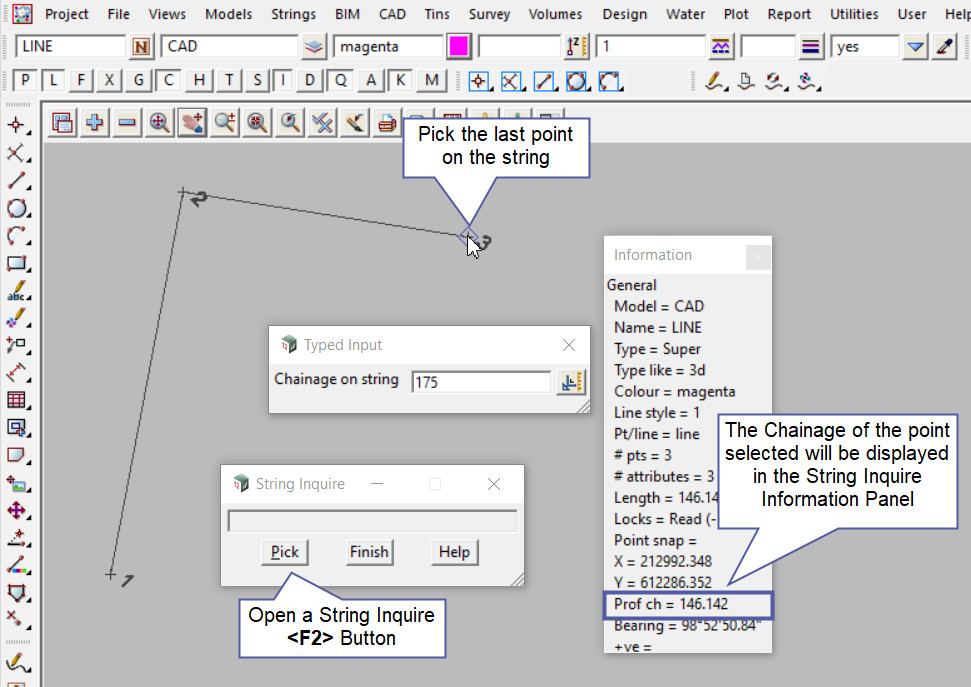Click the zoom previous magnifier icon

[x=290, y=123]
